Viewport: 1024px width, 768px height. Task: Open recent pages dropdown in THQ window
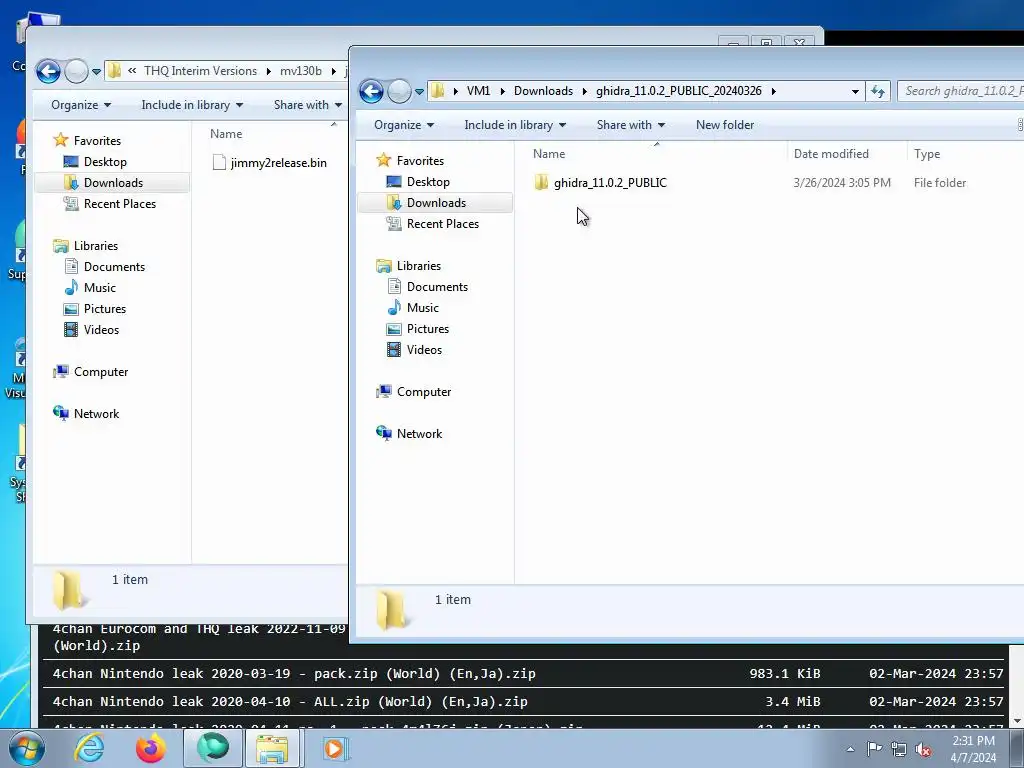(x=96, y=72)
